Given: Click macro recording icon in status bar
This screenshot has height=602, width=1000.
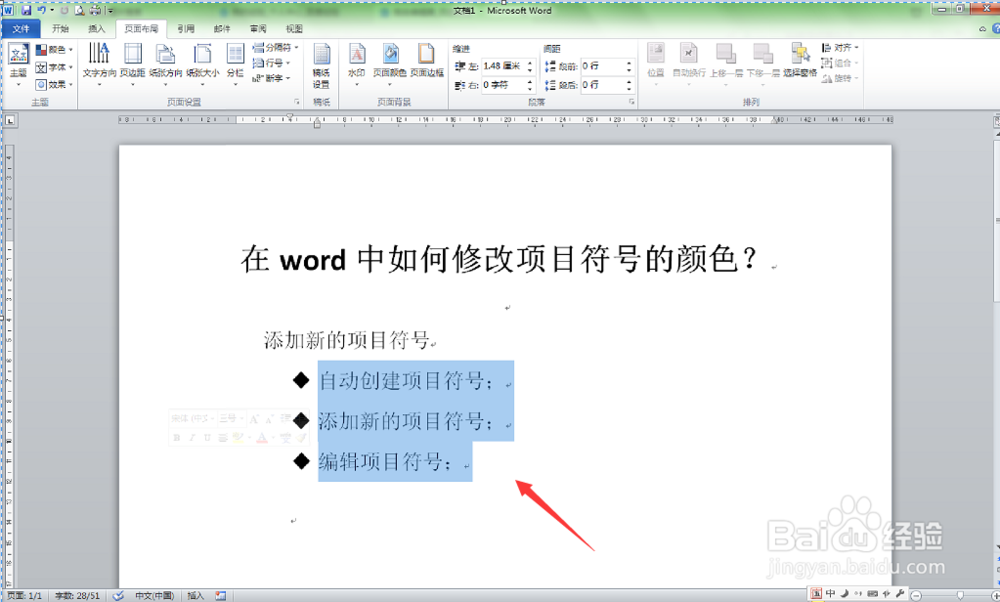Looking at the screenshot, I should point(221,596).
